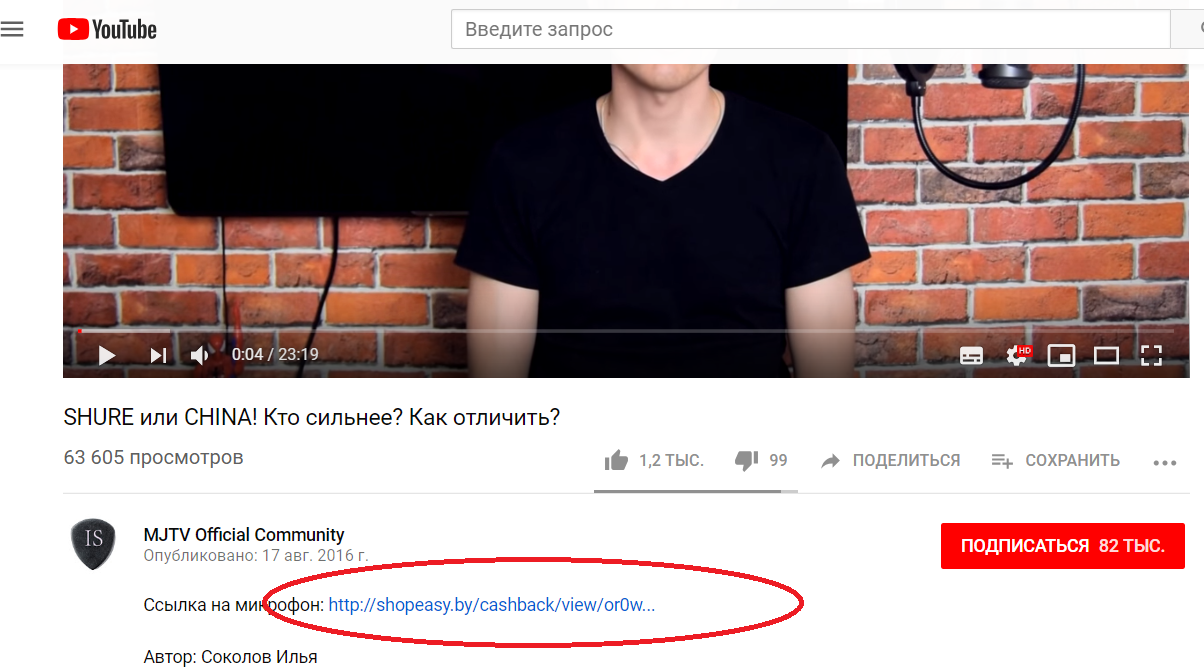This screenshot has width=1204, height=669.
Task: Switch to miniplayer mode
Action: (1061, 355)
